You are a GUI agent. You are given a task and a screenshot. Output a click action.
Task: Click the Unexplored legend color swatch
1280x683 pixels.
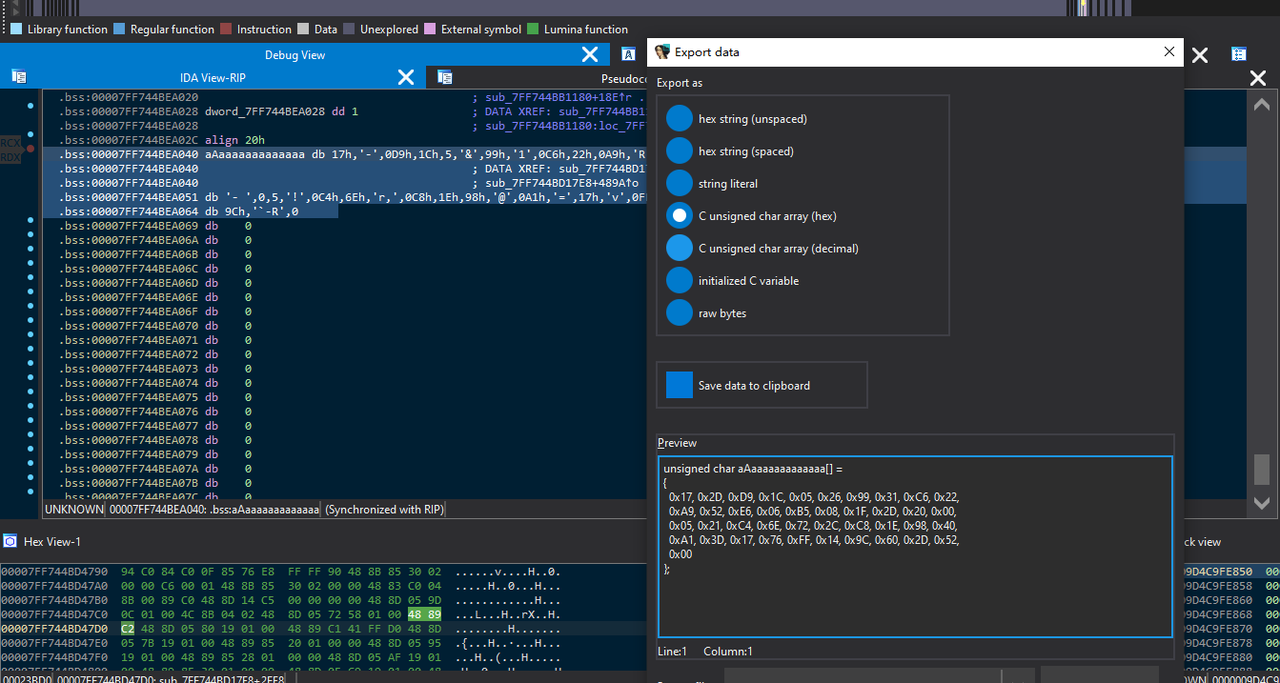(x=349, y=30)
